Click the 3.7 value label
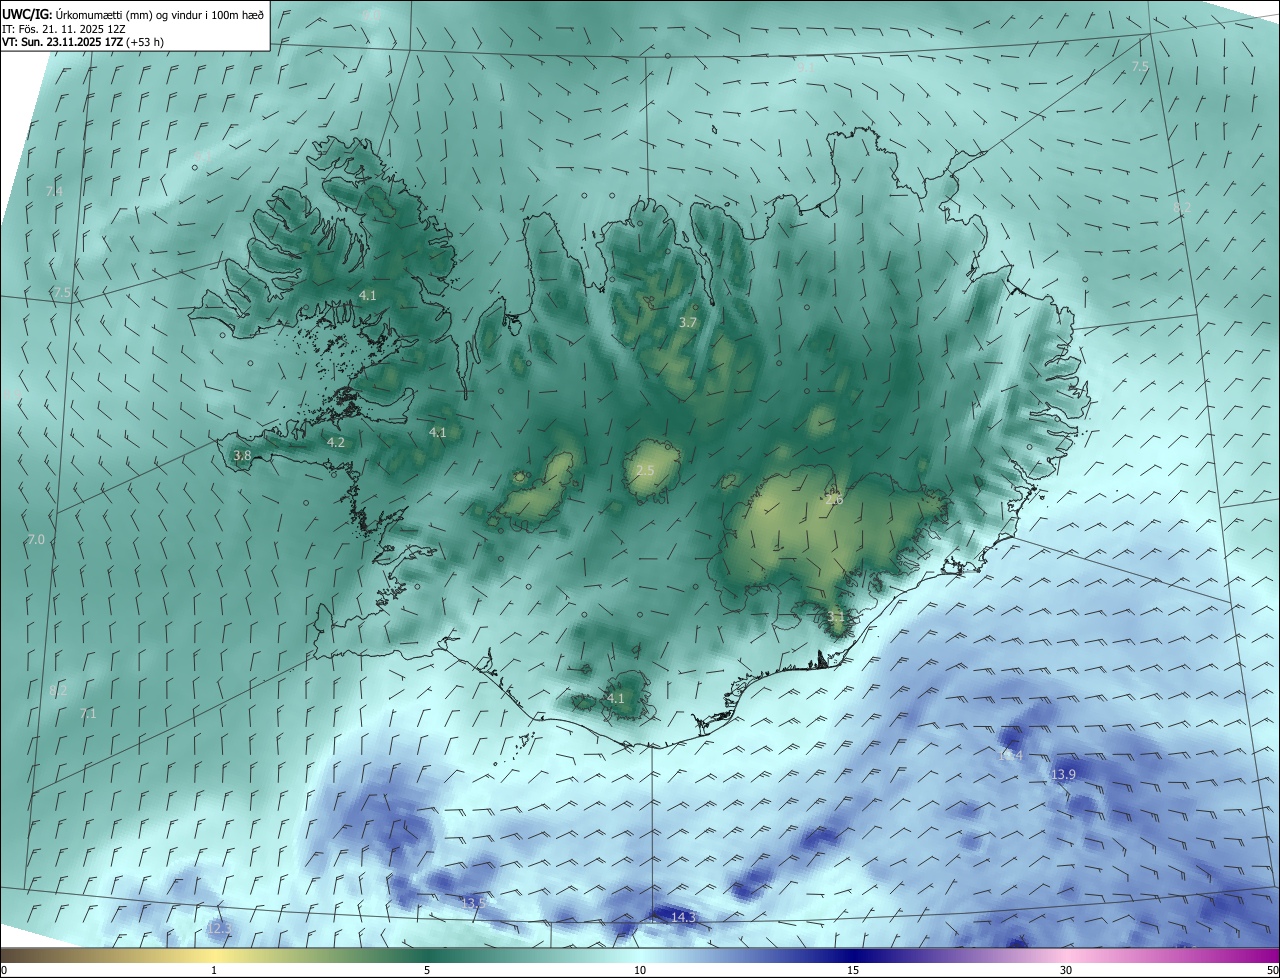1280x978 pixels. [688, 322]
